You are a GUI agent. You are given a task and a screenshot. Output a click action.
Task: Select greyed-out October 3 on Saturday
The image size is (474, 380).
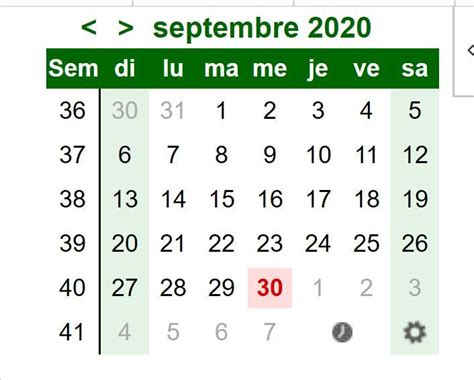(415, 288)
